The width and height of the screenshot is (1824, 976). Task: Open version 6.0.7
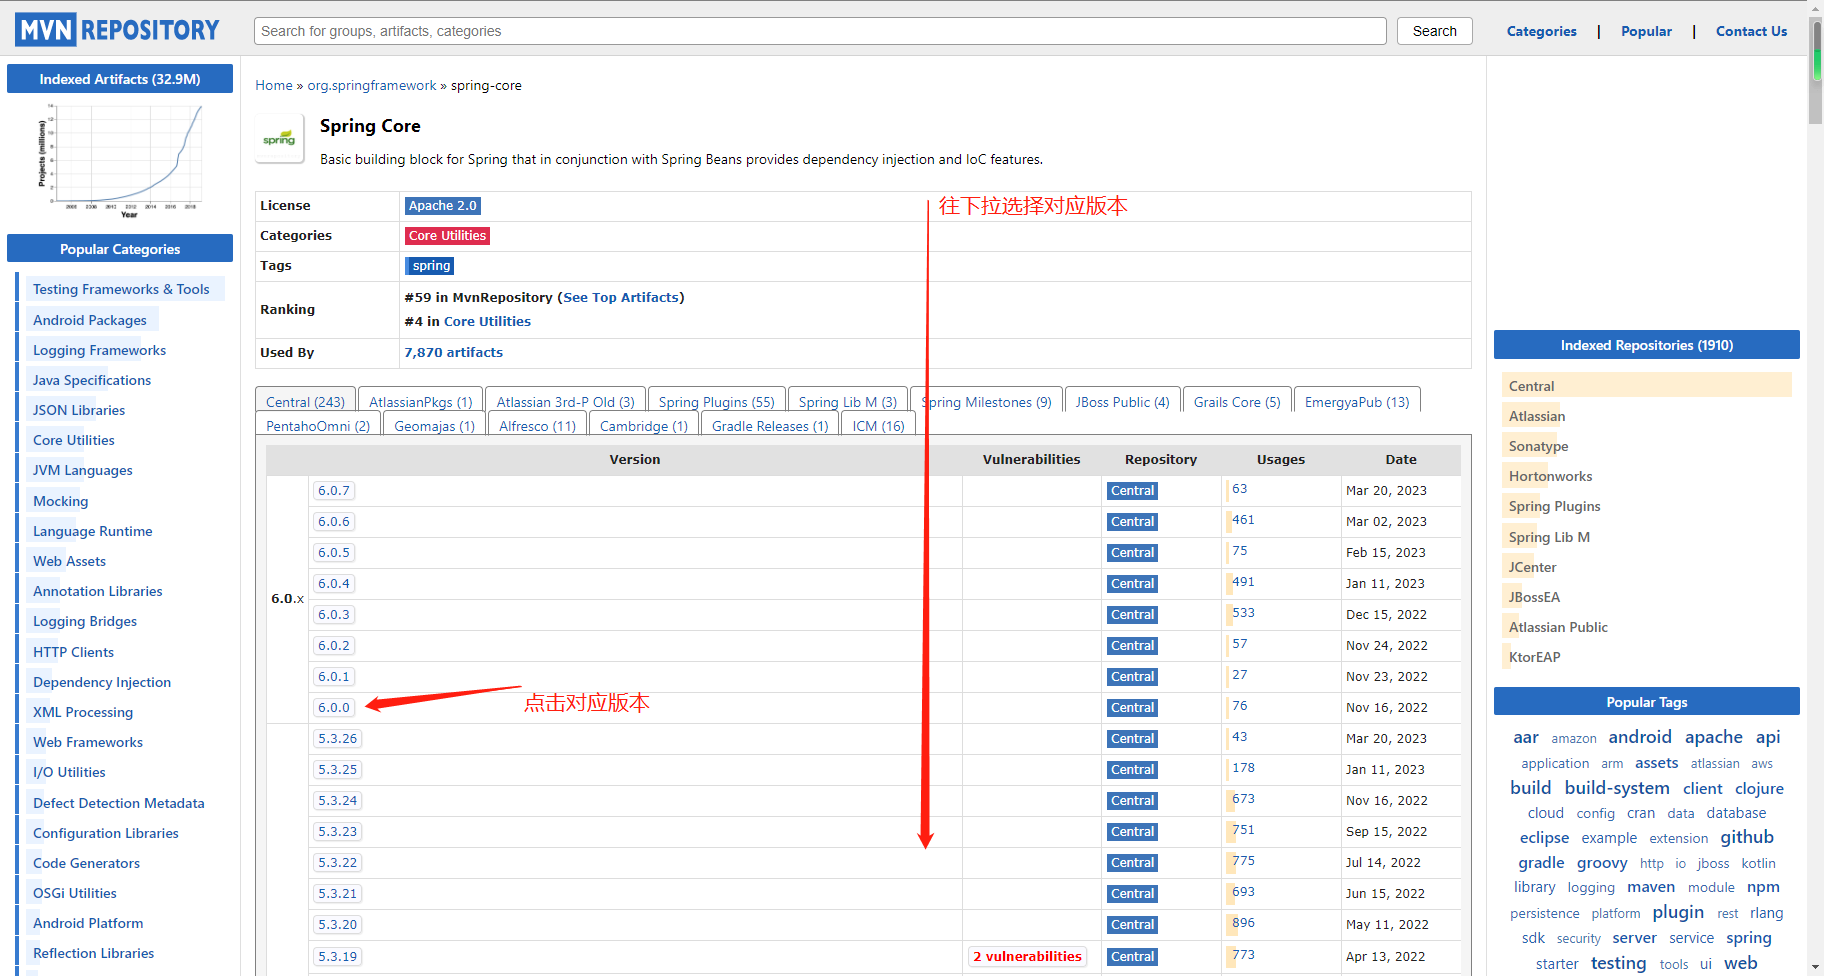coord(334,490)
